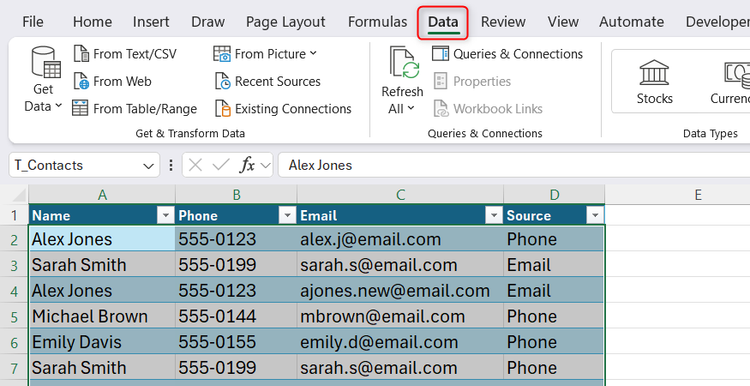The image size is (750, 386).
Task: Switch to the Review tab
Action: (503, 22)
